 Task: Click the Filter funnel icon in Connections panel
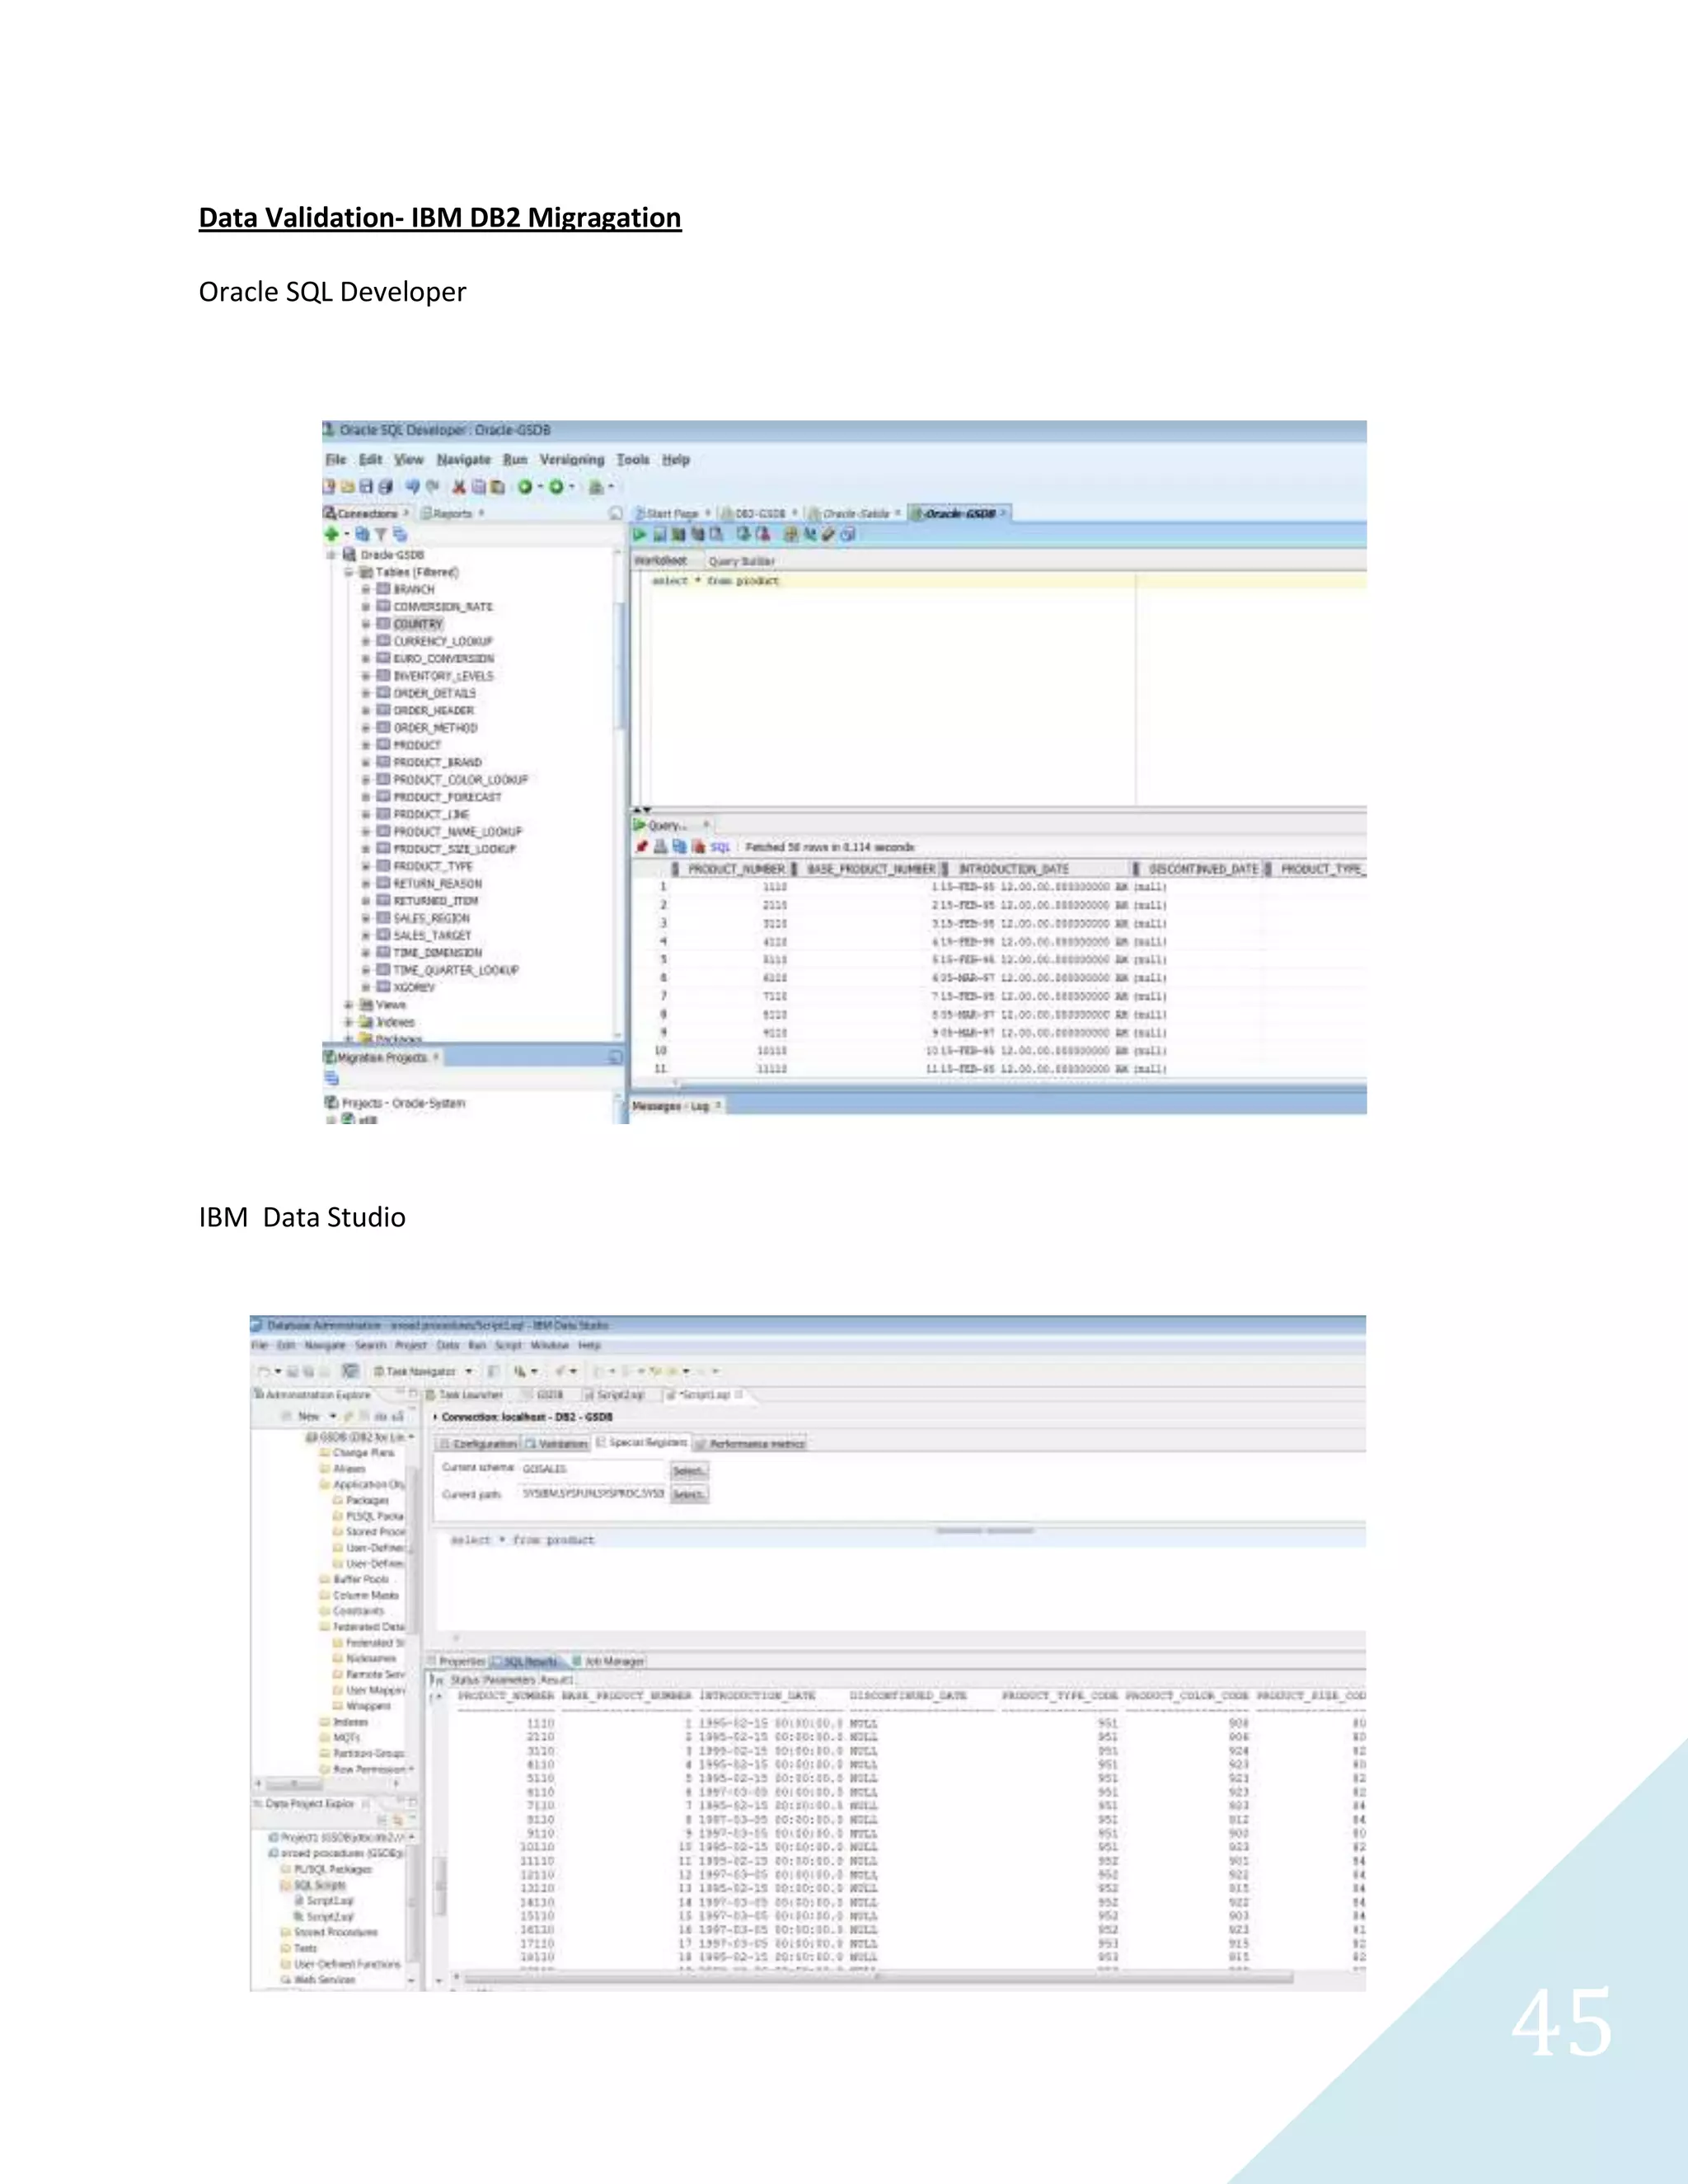pyautogui.click(x=380, y=534)
